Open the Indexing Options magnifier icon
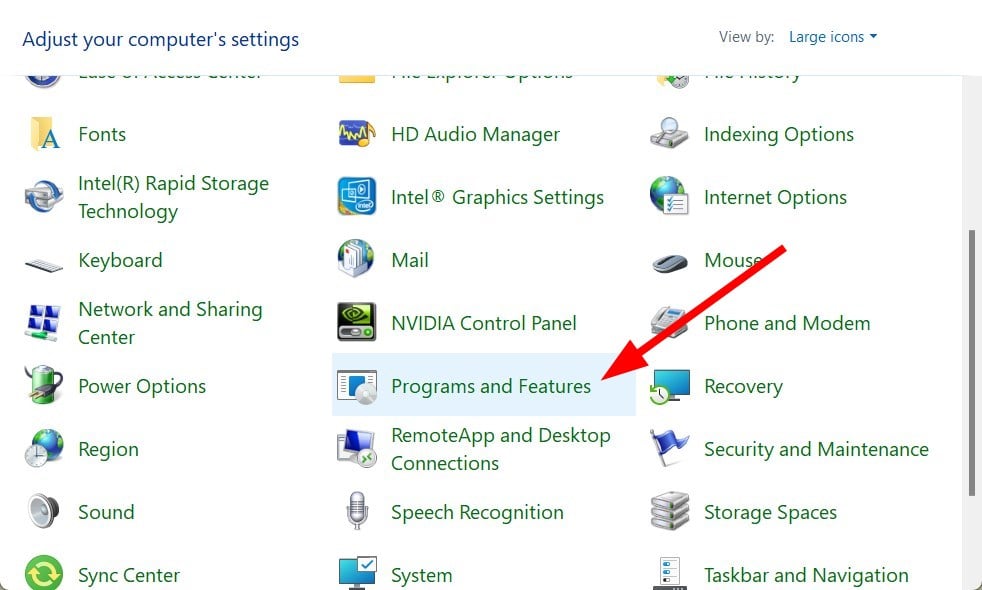 point(669,133)
